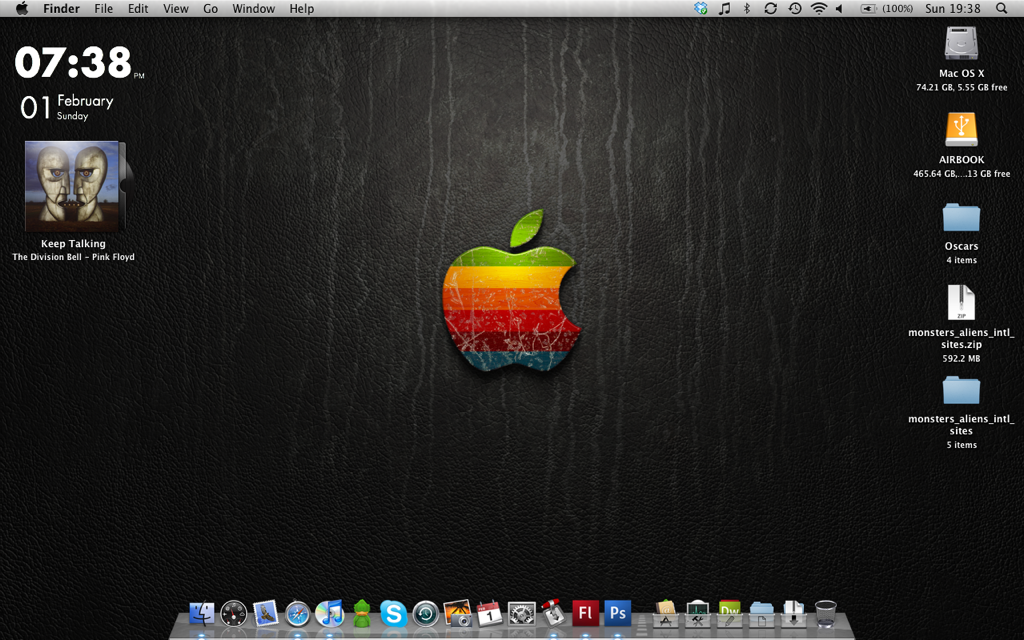Launch Transmit truck icon in Dock
The width and height of the screenshot is (1024, 640).
tap(554, 613)
